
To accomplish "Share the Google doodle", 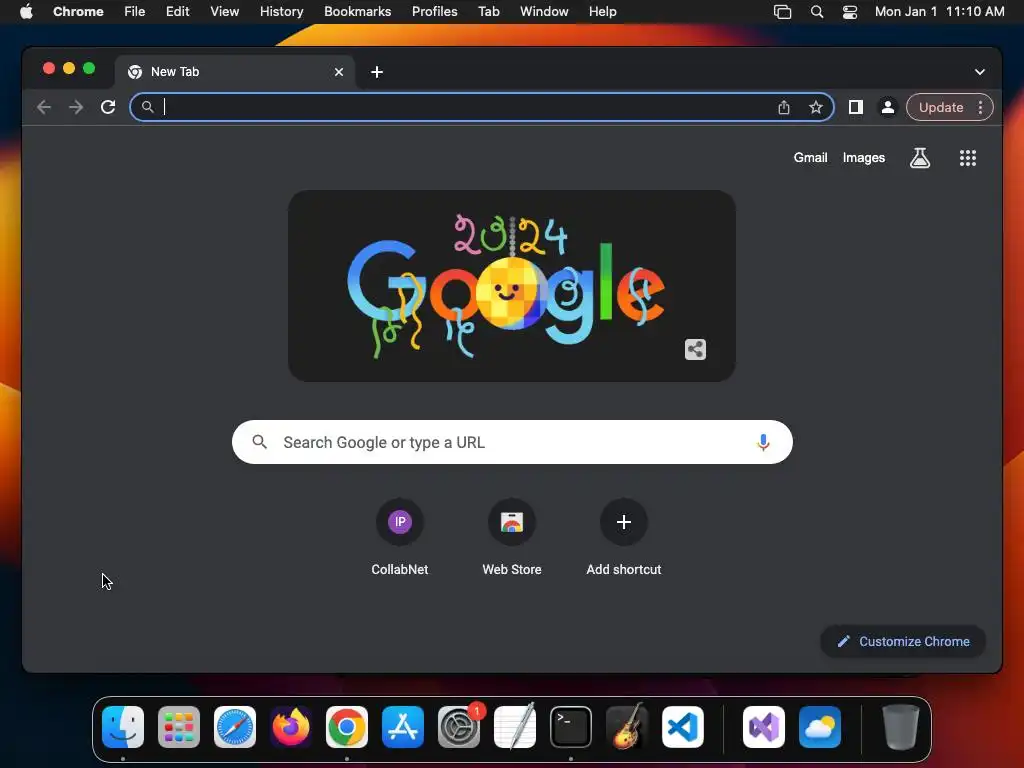I will [696, 349].
